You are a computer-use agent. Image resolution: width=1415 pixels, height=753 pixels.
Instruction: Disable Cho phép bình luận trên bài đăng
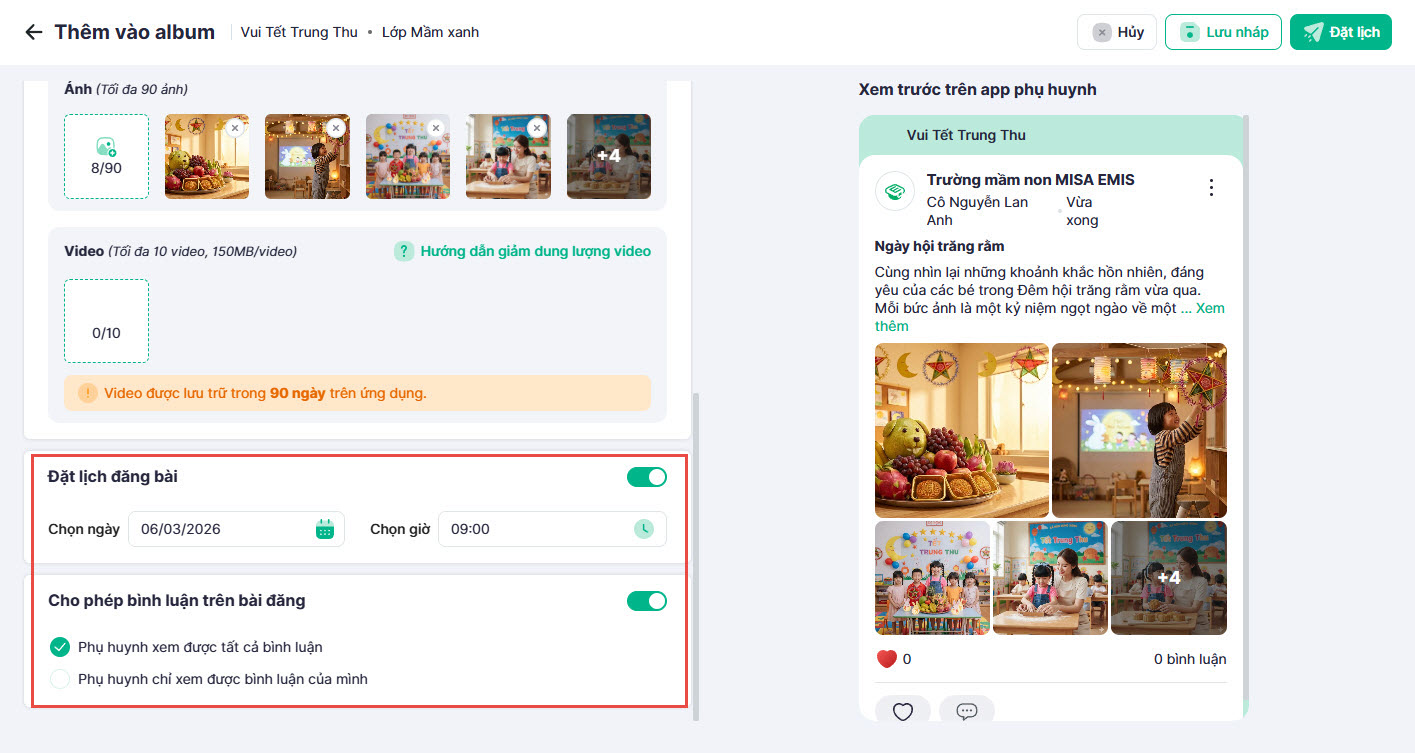point(646,601)
